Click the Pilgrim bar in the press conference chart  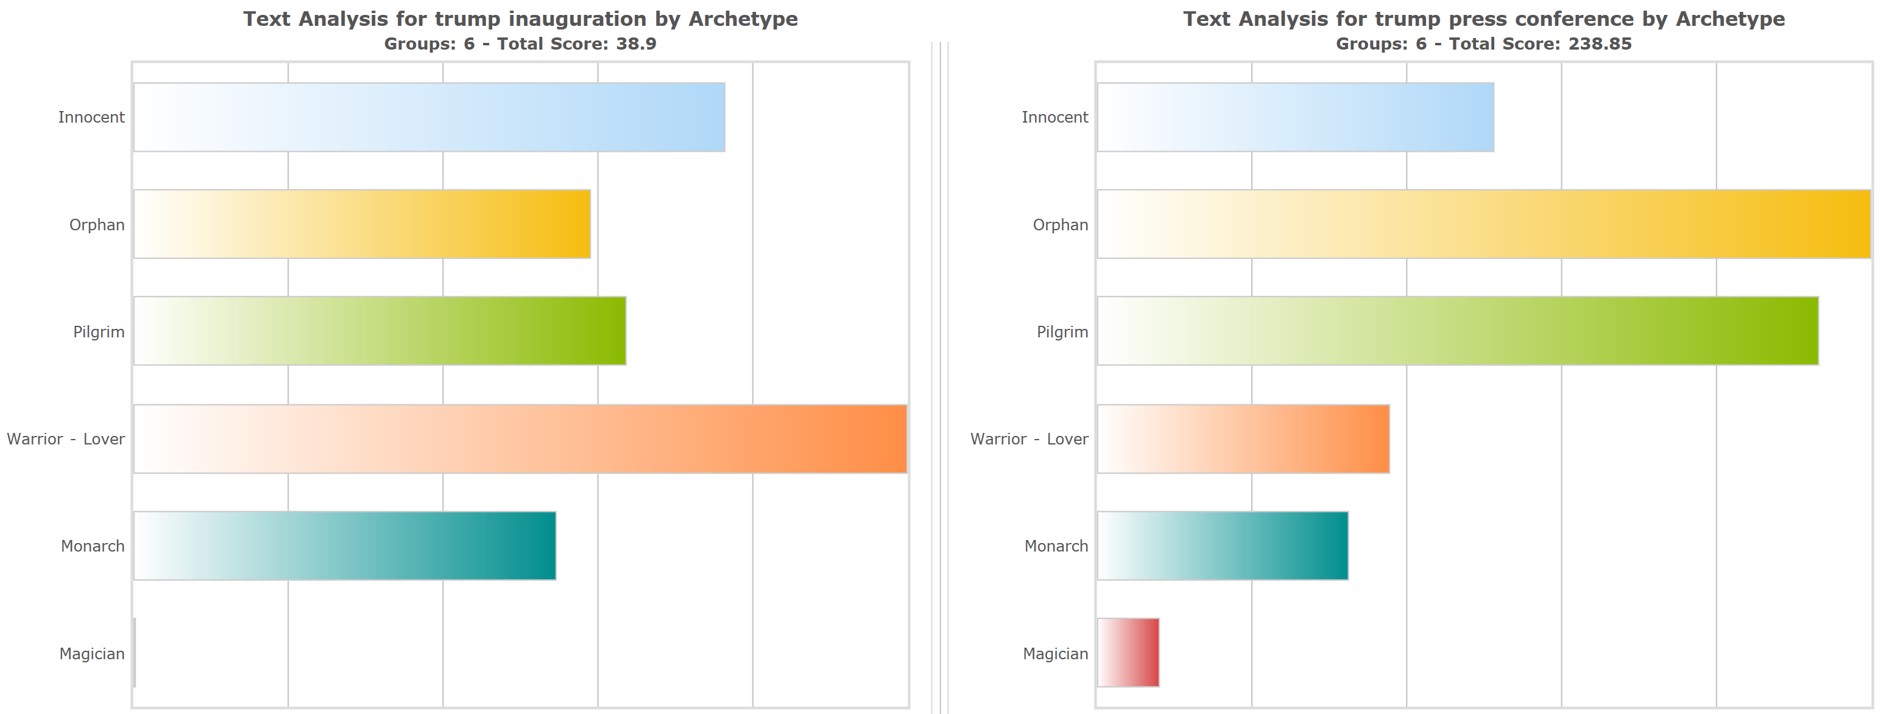click(x=1458, y=331)
